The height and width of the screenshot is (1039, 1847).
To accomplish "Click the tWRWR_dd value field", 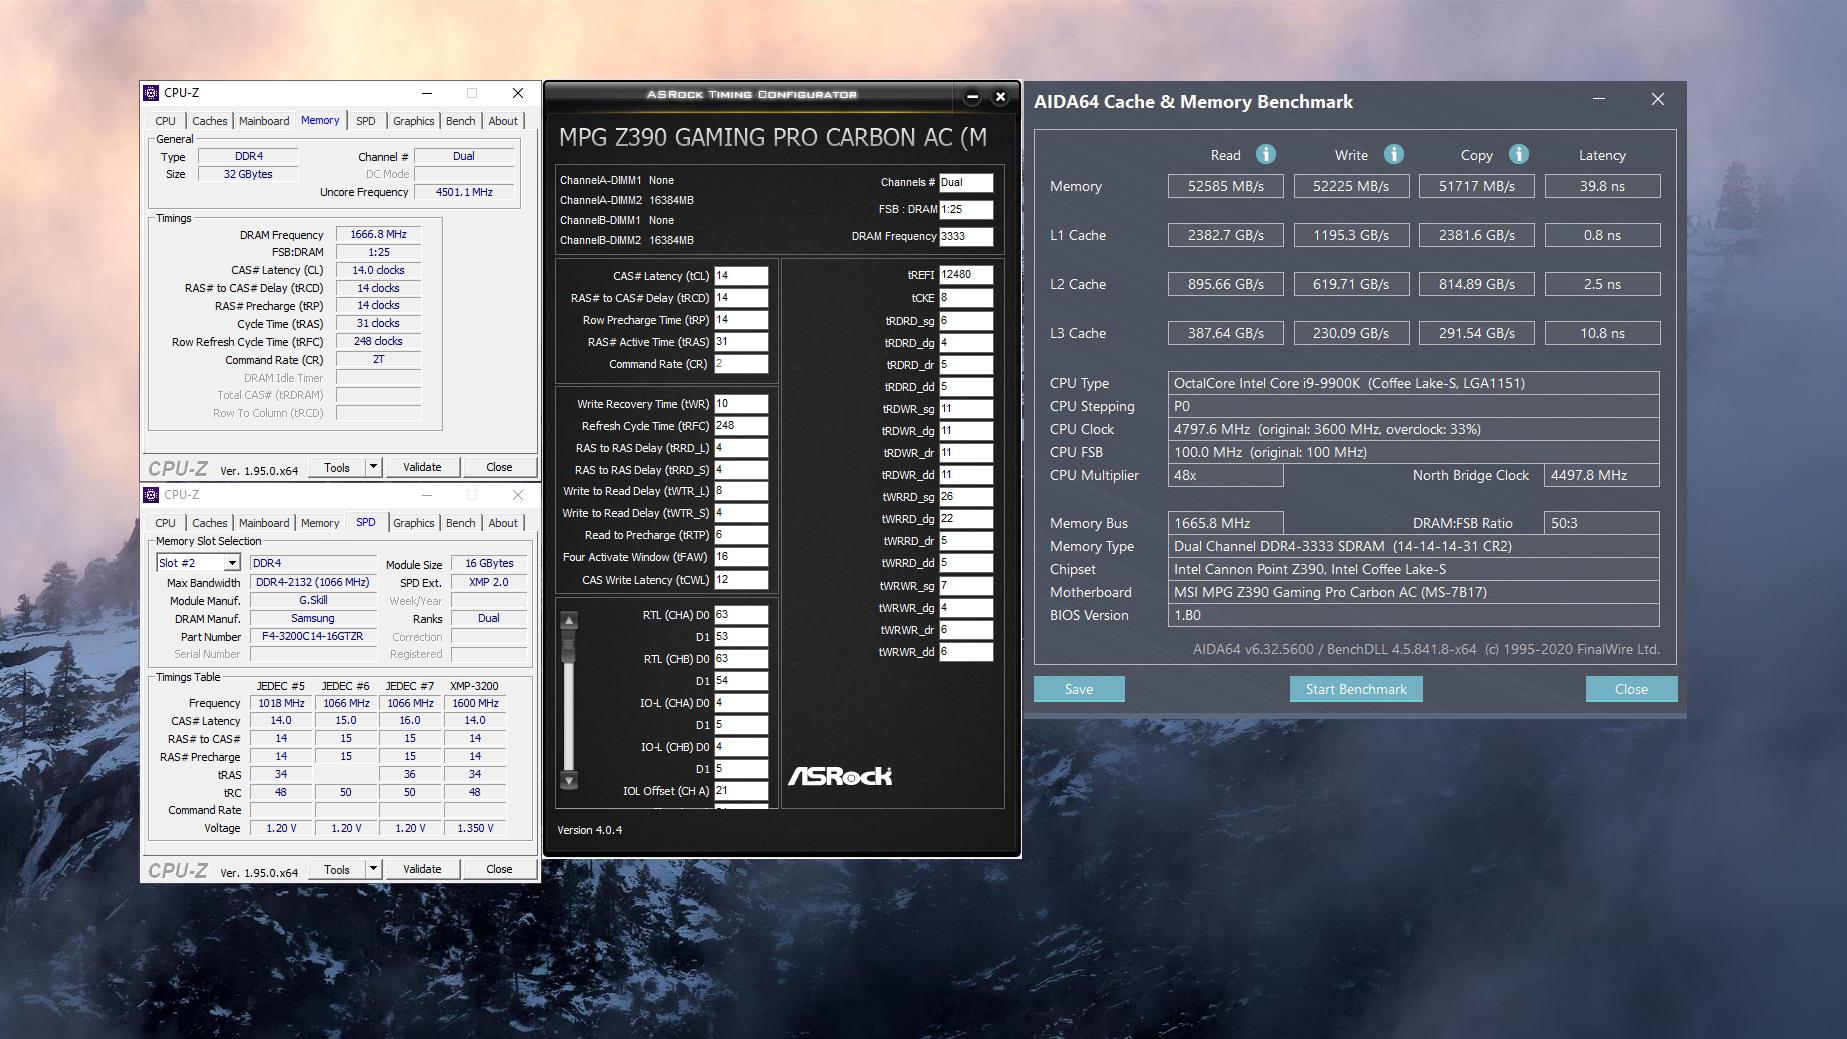I will click(x=966, y=652).
